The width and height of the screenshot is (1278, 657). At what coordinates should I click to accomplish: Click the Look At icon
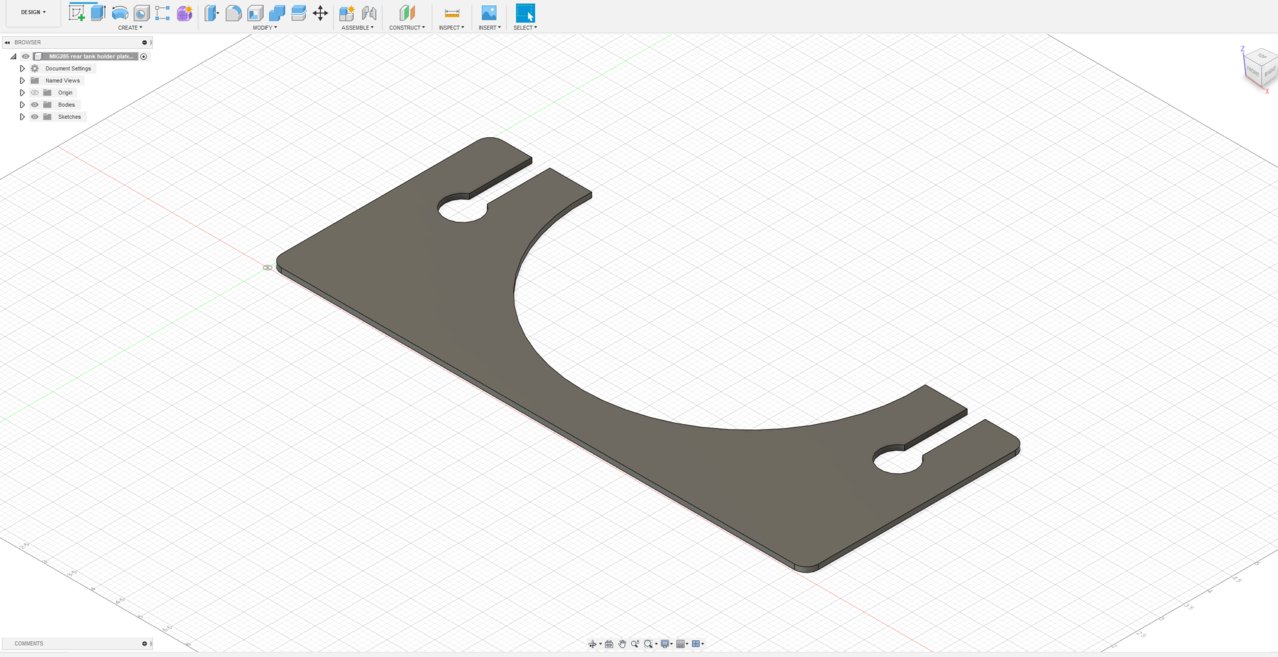(609, 644)
